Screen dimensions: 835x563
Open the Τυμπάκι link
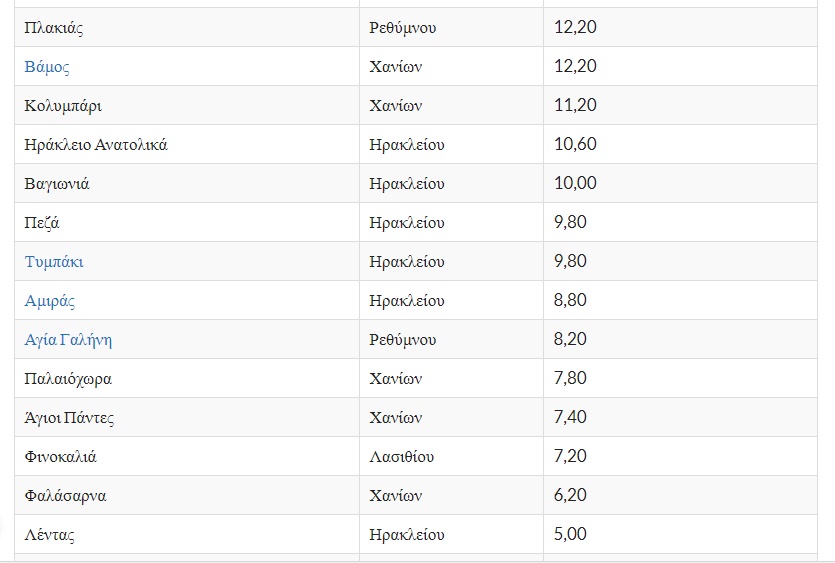54,262
